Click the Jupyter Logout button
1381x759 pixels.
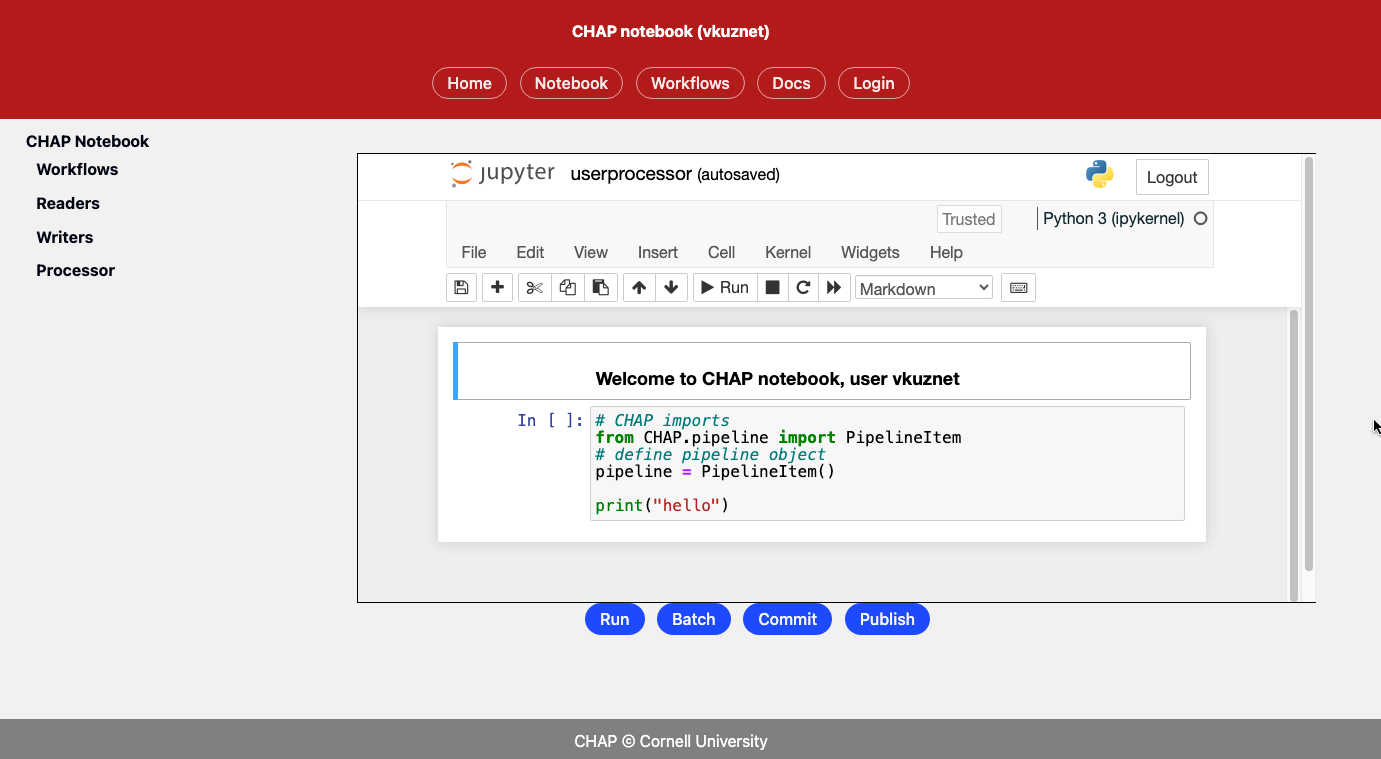[1172, 177]
